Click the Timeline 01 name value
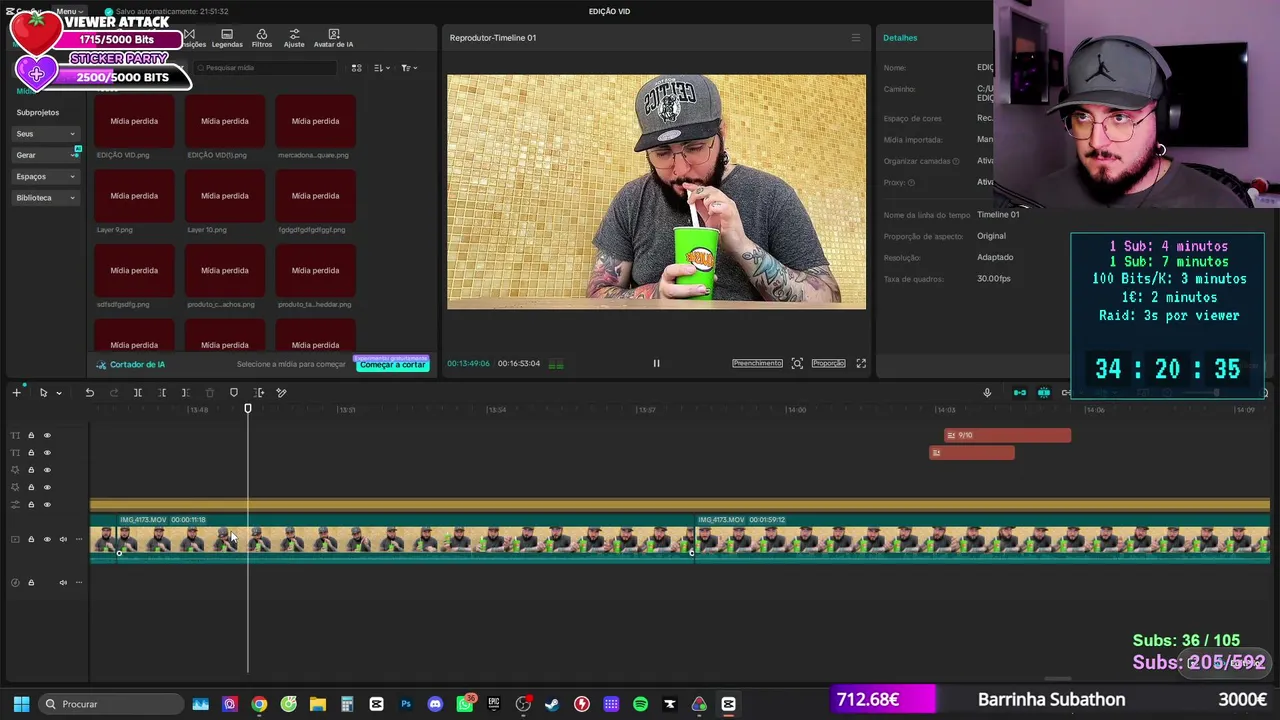This screenshot has height=720, width=1280. pyautogui.click(x=998, y=215)
